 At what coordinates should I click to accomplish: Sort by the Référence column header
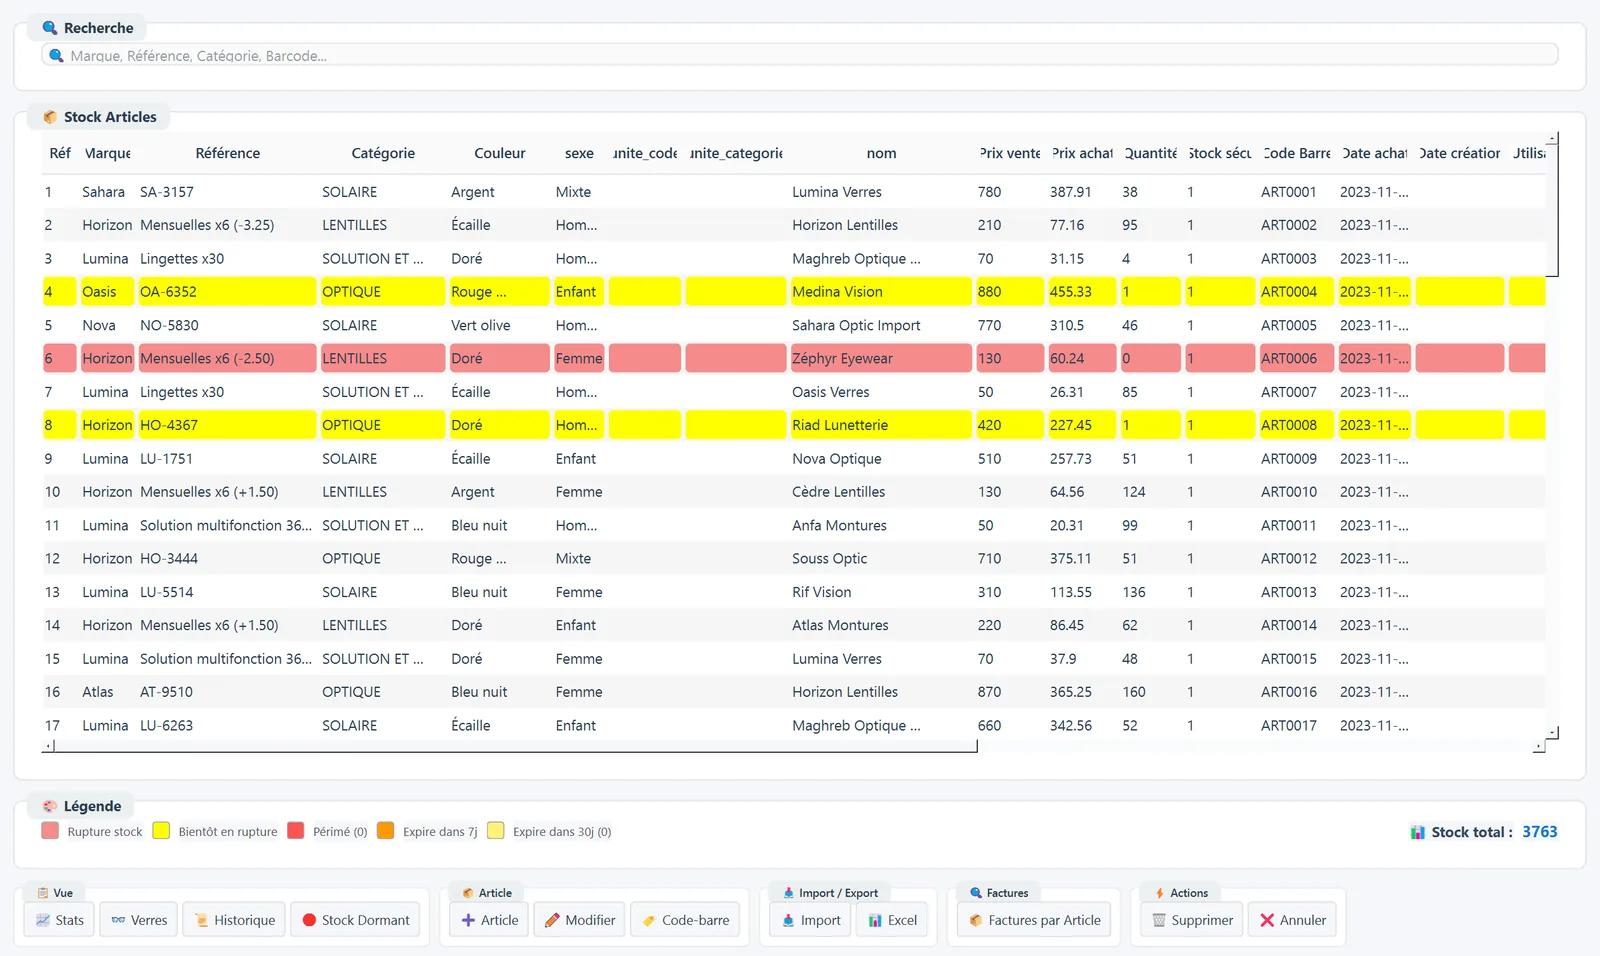[227, 153]
